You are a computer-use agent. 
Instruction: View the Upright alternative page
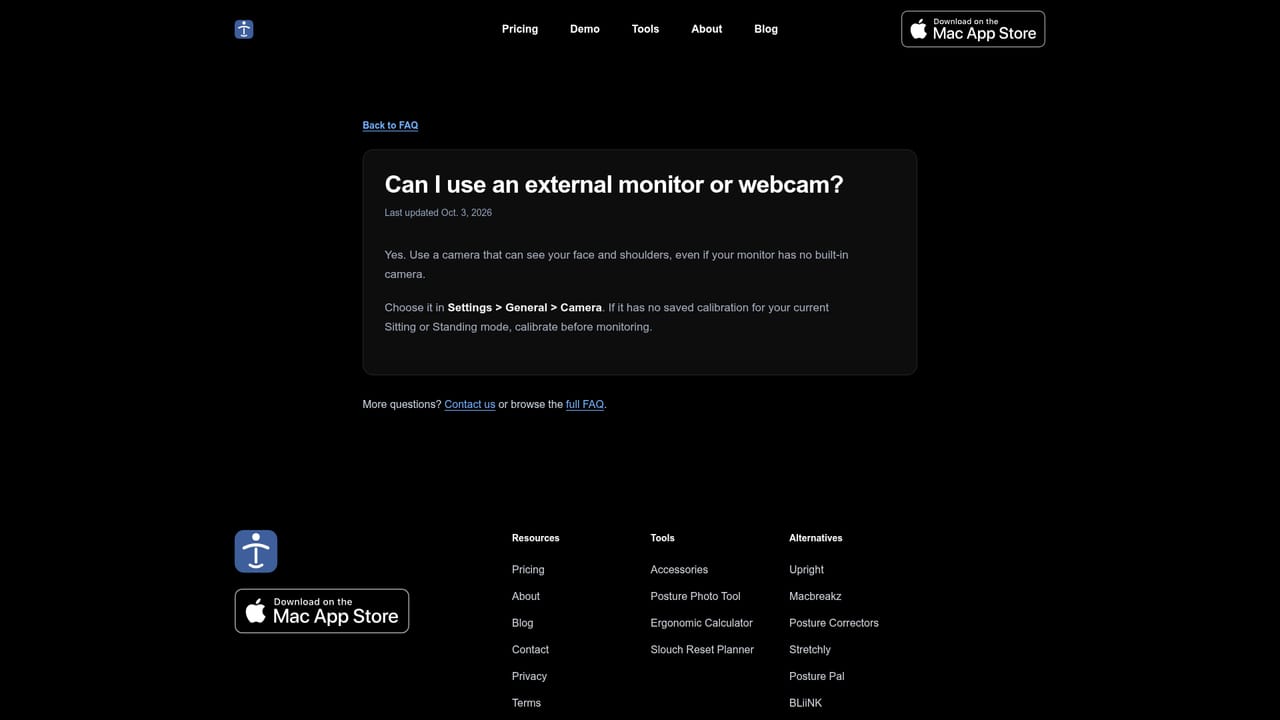point(807,570)
